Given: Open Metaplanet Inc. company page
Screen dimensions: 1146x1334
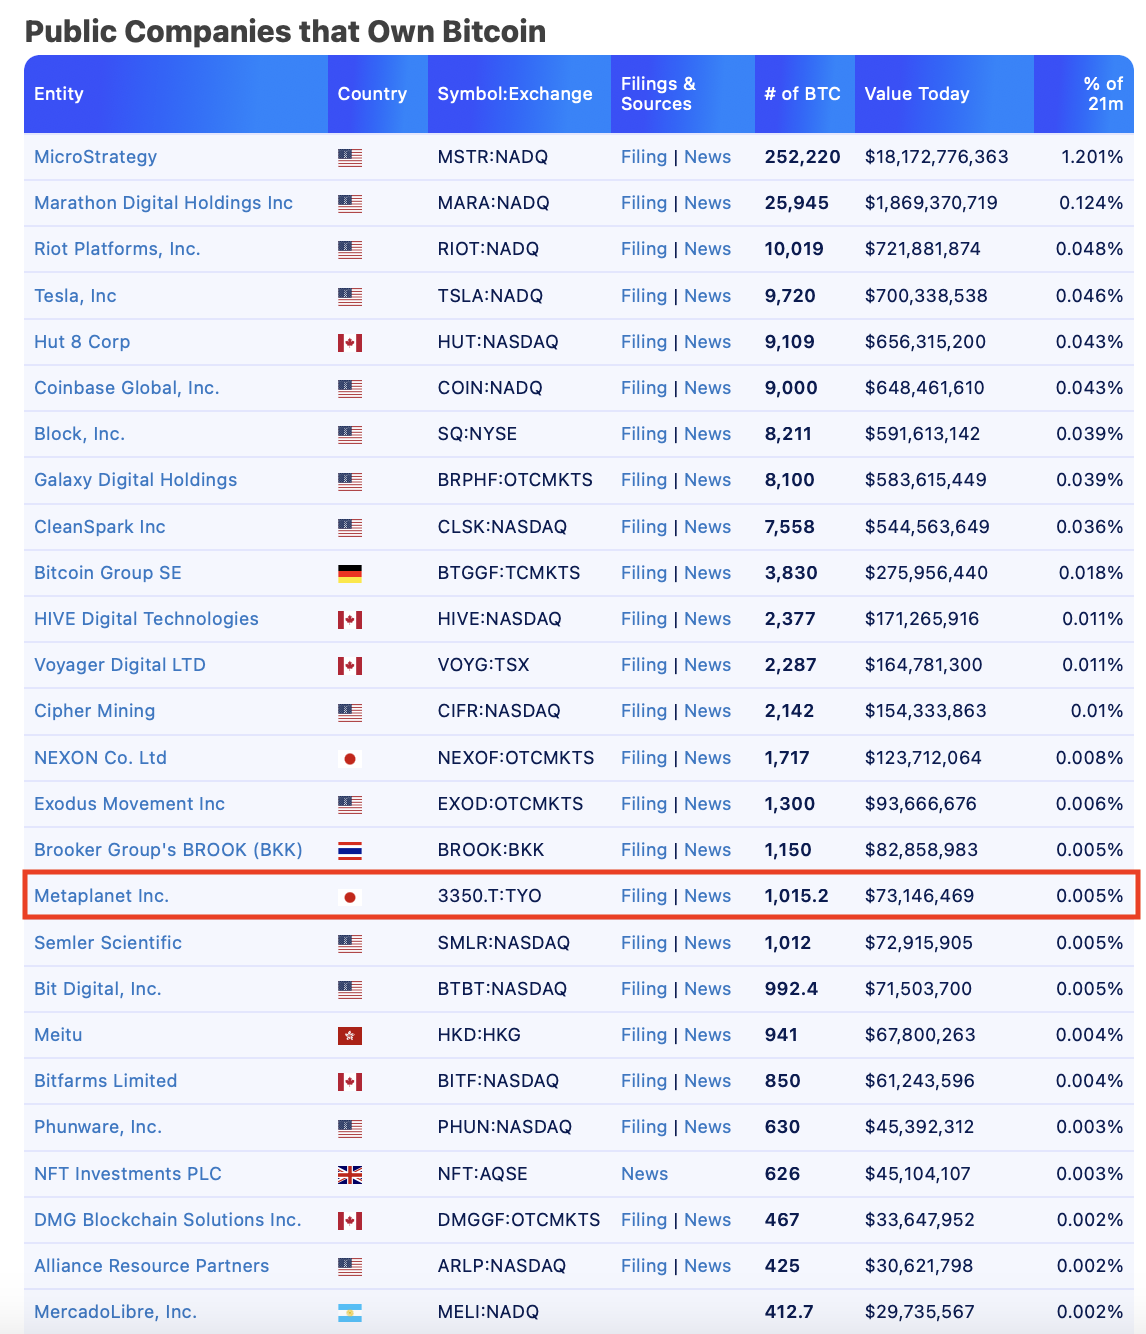Looking at the screenshot, I should click(101, 896).
